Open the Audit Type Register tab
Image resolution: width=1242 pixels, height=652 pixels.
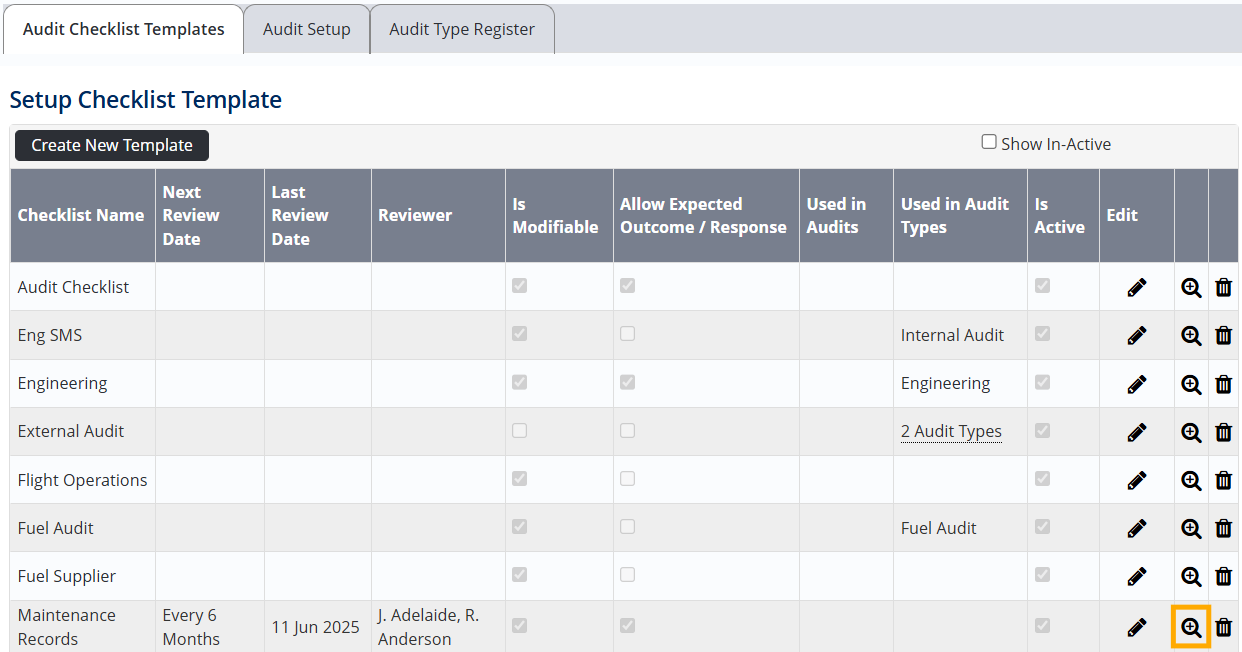click(x=462, y=29)
